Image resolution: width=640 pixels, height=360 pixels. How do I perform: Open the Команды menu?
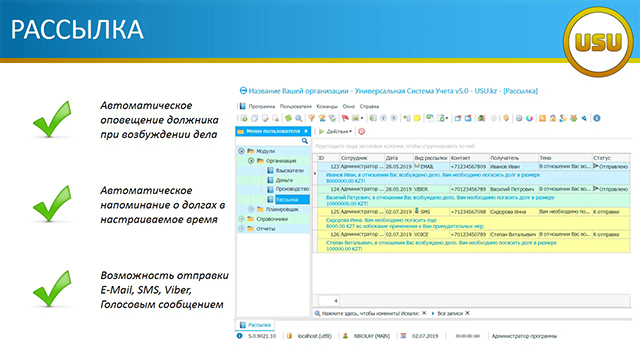[327, 106]
